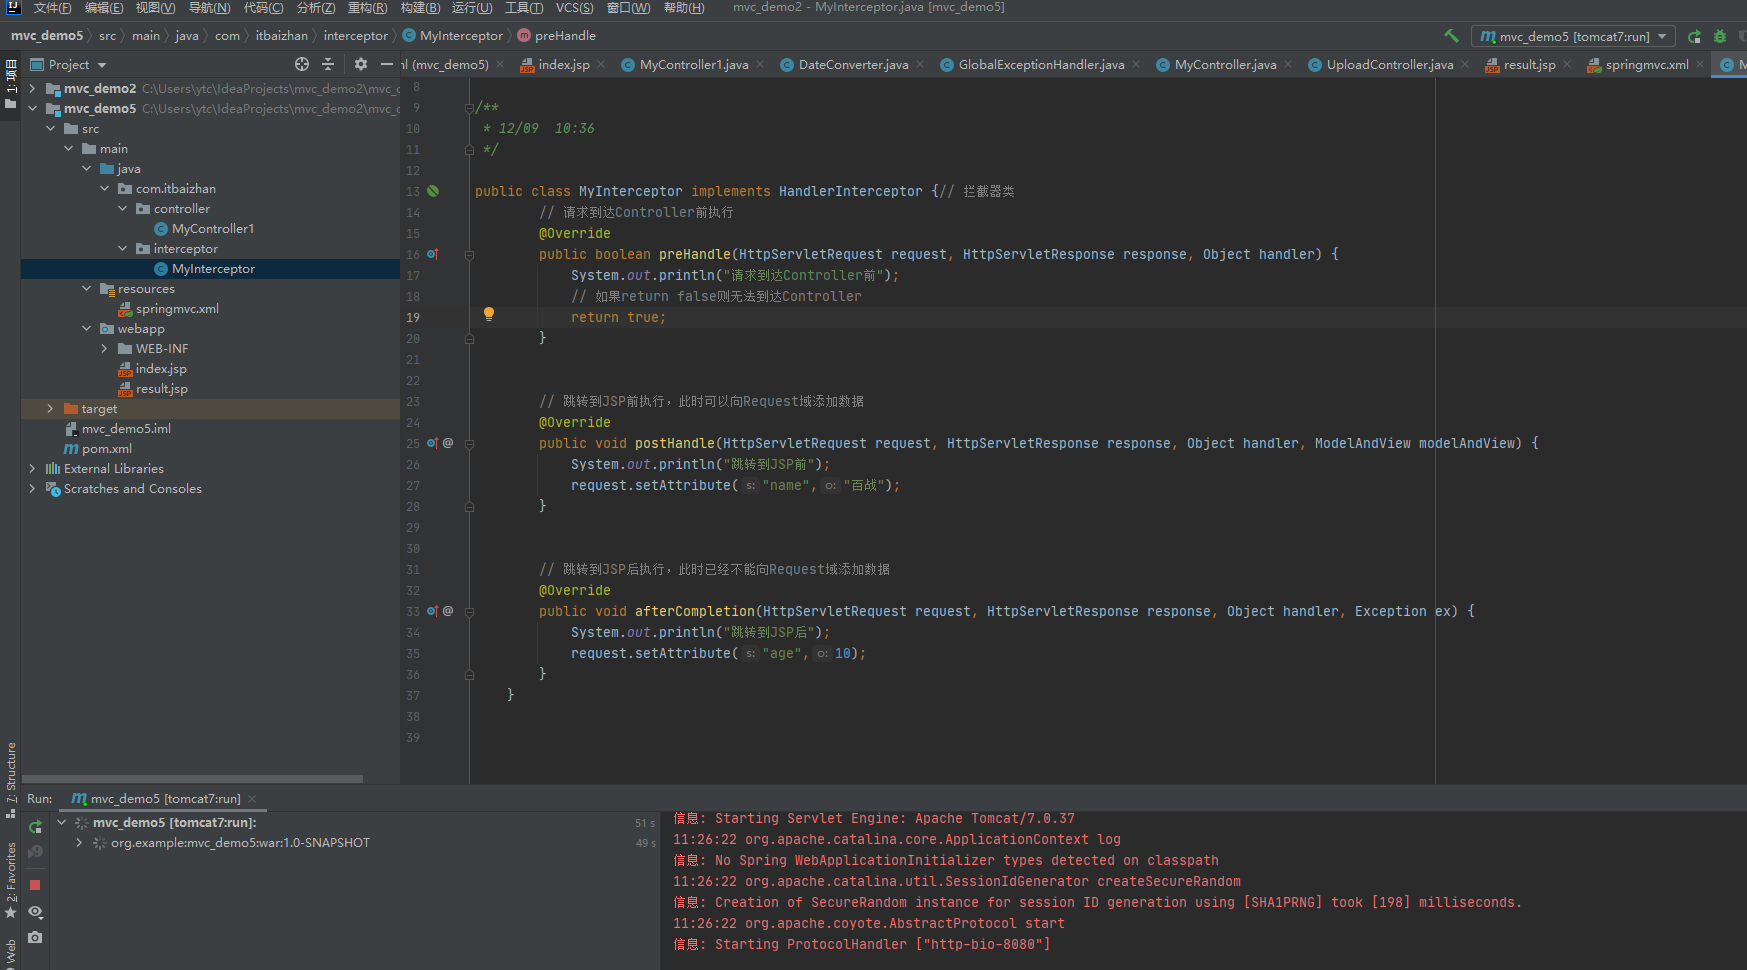
Task: Click the Debug bug icon in the top toolbar
Action: [1720, 36]
